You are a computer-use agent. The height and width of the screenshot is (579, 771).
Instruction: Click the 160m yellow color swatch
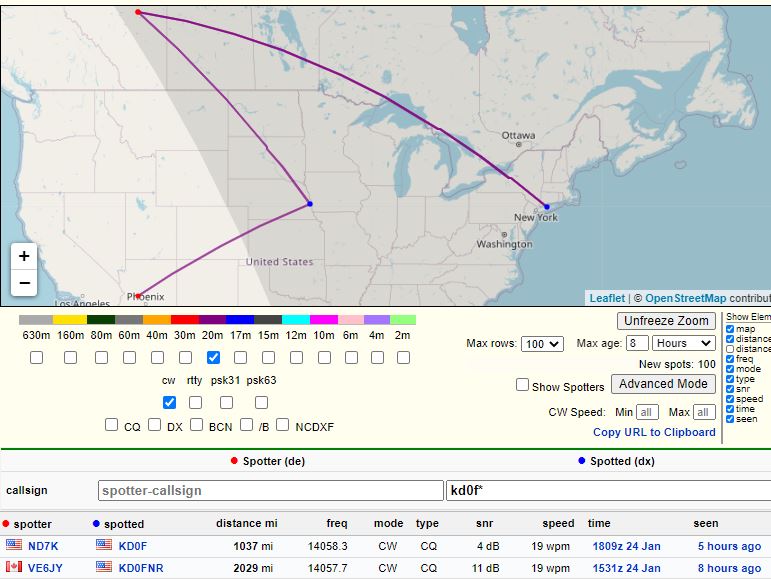tap(70, 320)
